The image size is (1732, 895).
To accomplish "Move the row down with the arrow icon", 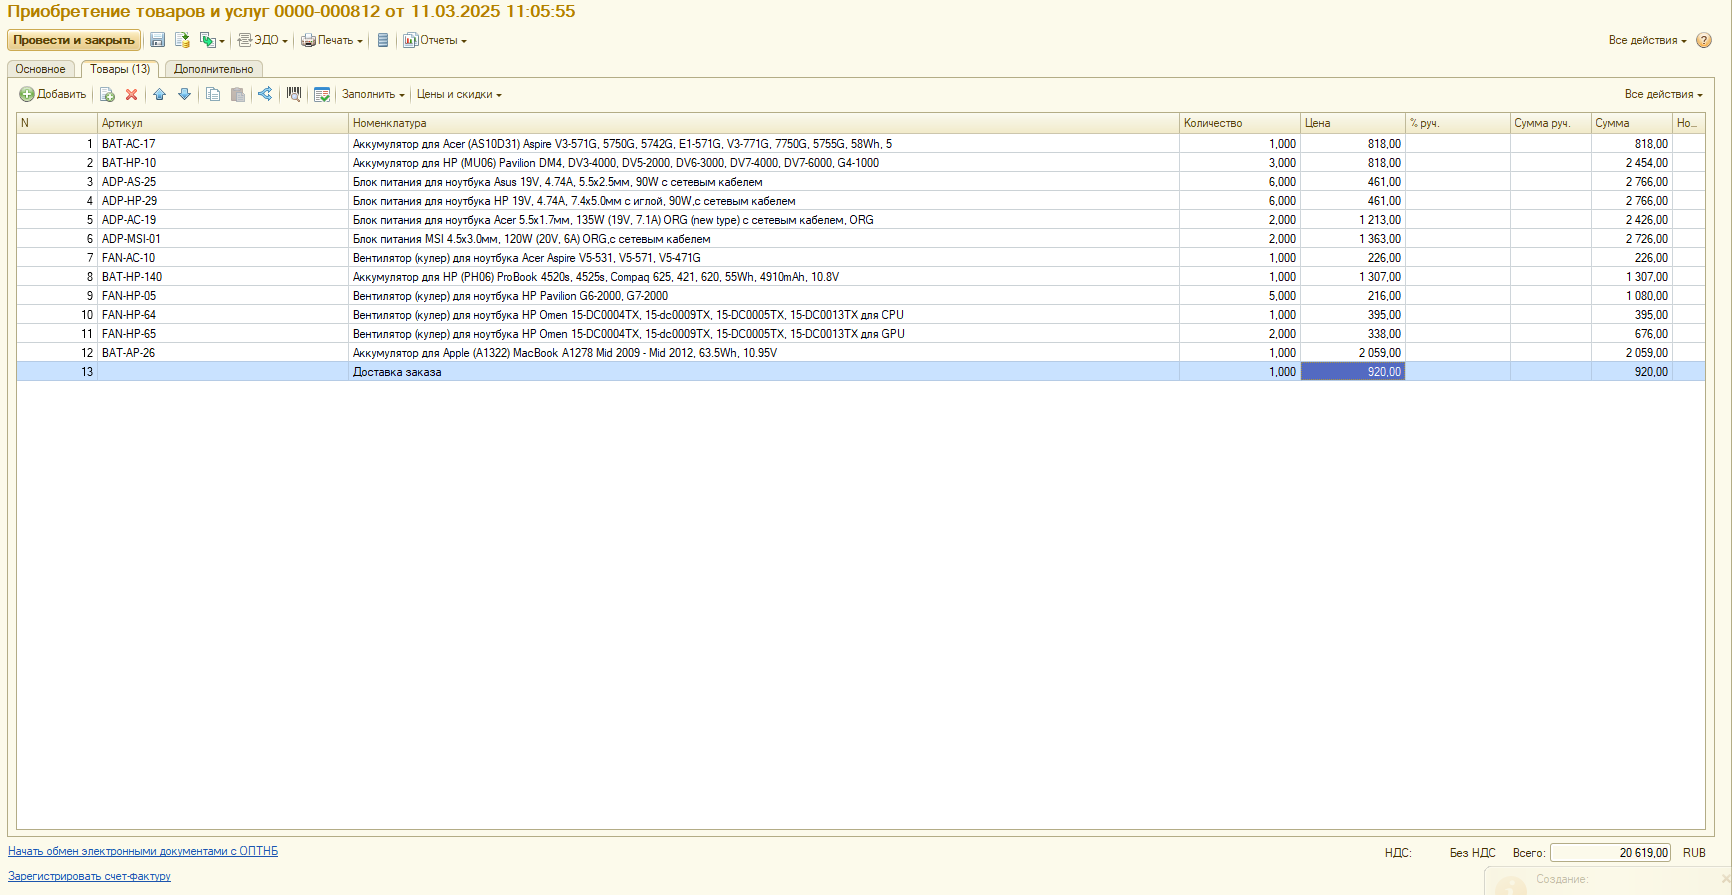I will (x=184, y=95).
